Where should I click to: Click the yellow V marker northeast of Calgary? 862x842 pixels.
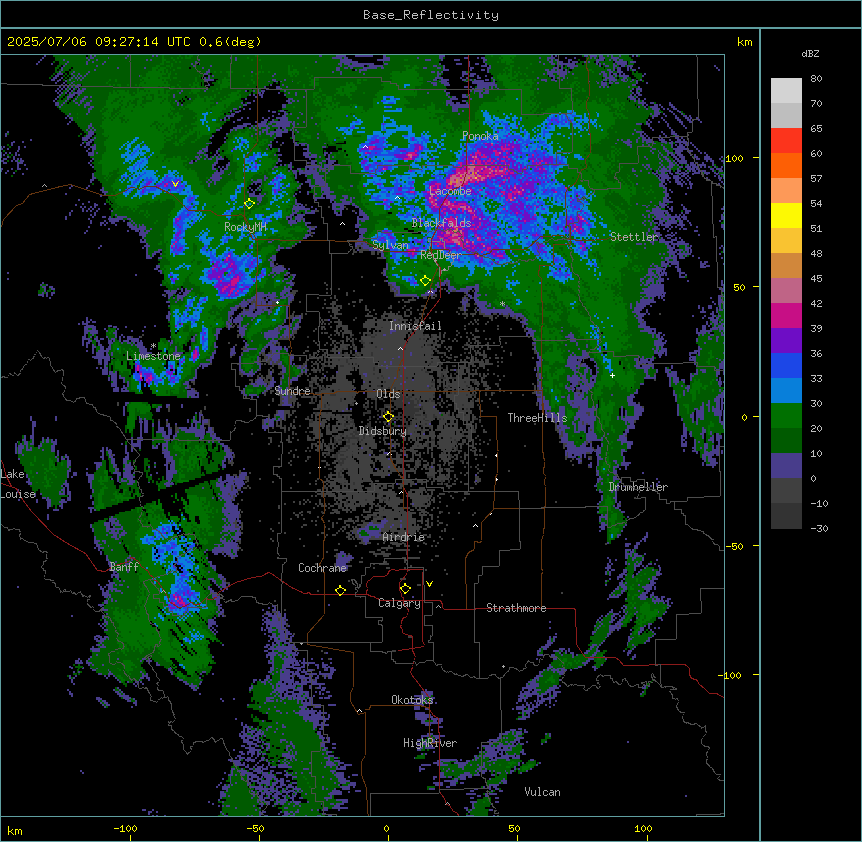(429, 584)
